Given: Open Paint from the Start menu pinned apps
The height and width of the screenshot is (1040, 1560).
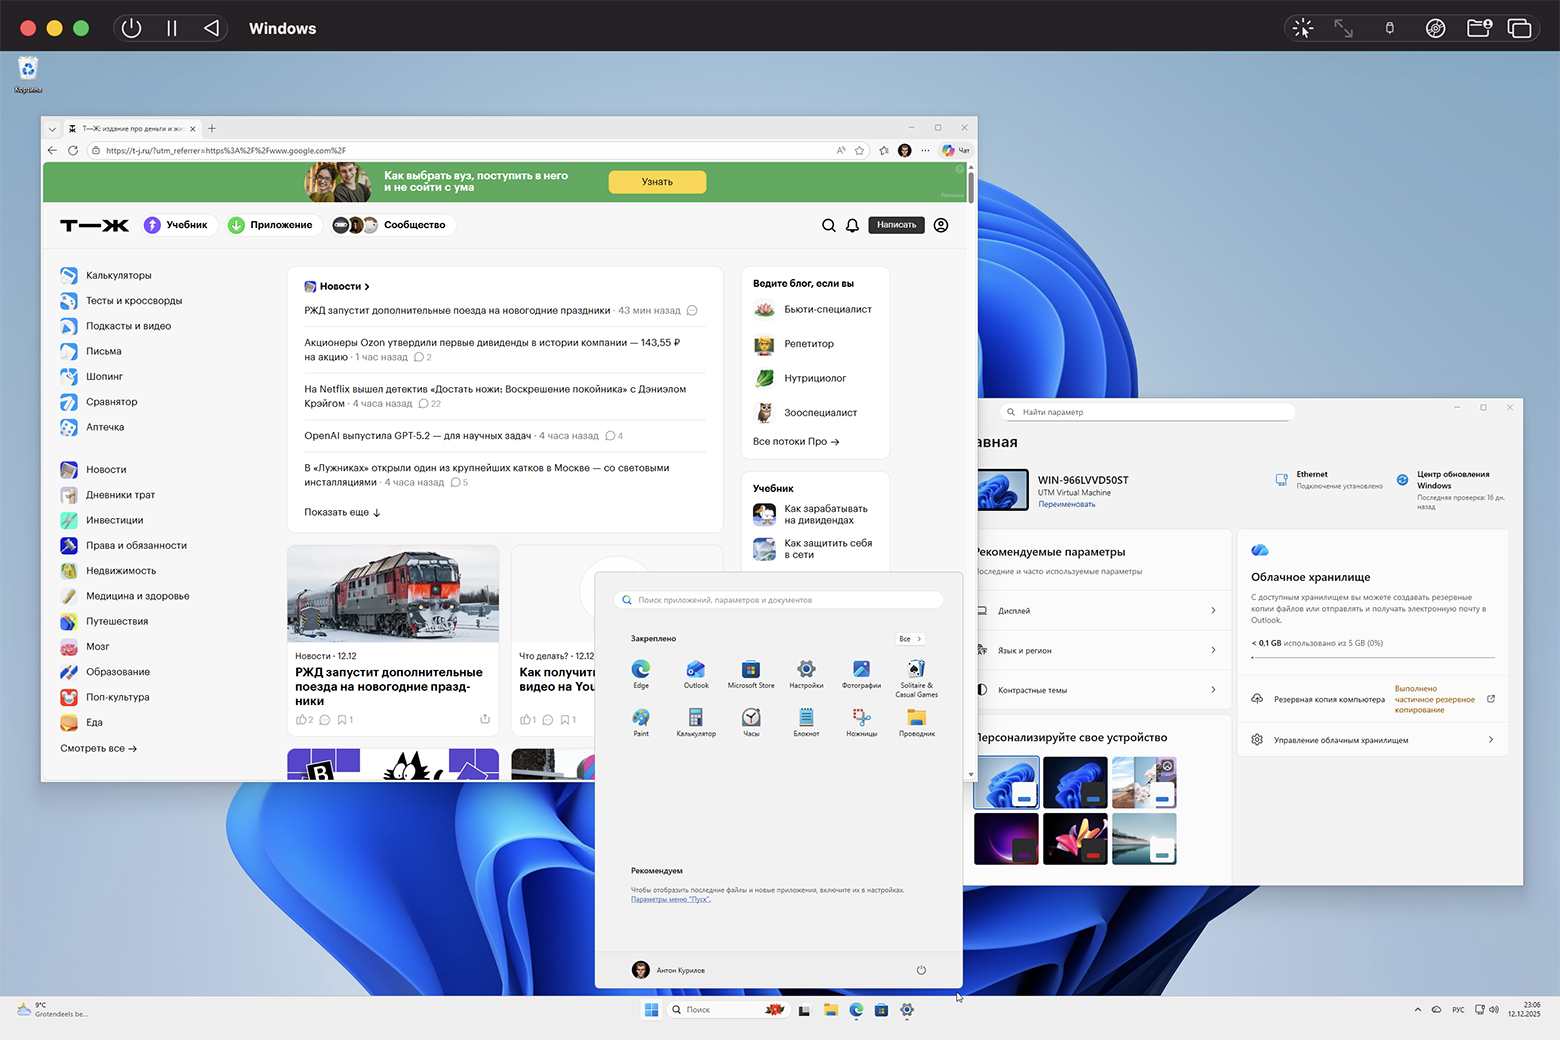Looking at the screenshot, I should click(x=641, y=718).
